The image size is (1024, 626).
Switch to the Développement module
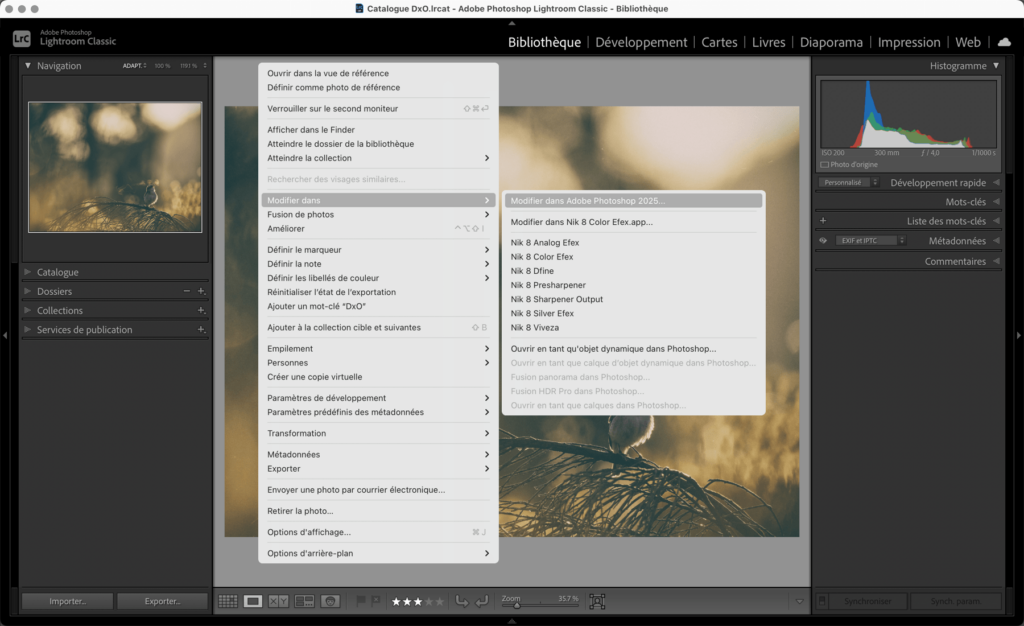[x=641, y=42]
